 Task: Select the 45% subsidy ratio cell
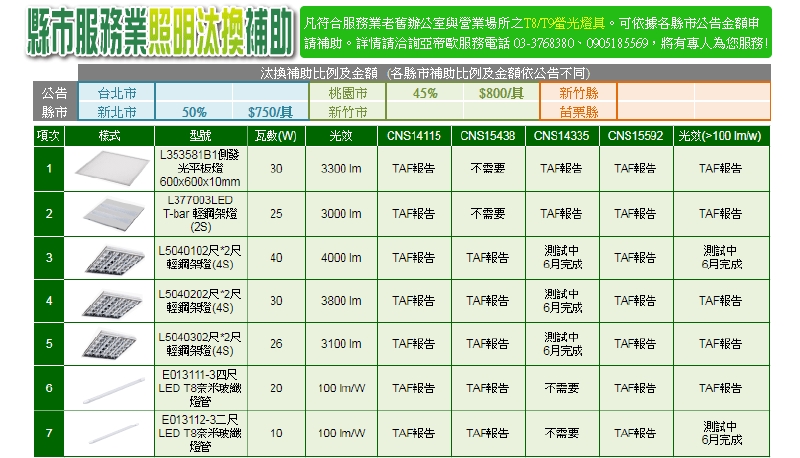425,92
